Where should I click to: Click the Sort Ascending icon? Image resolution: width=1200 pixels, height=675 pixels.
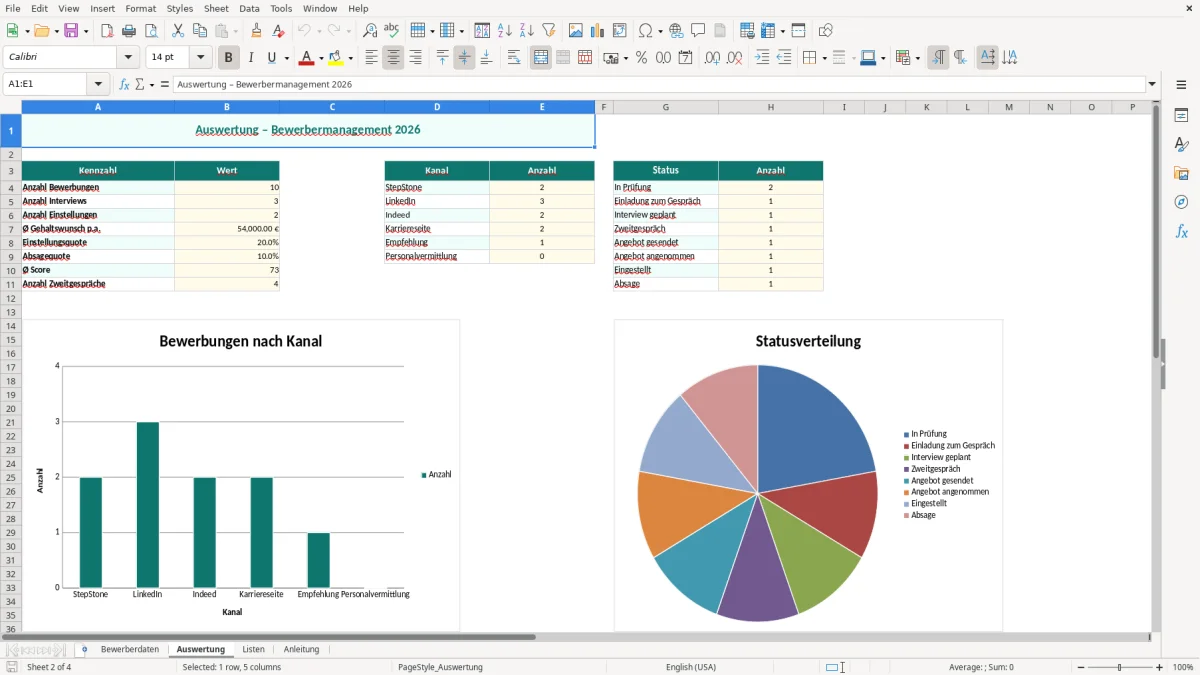(505, 31)
